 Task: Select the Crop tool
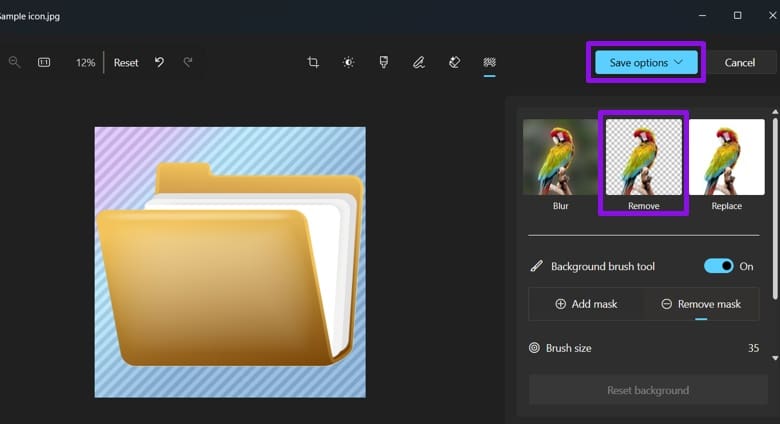pyautogui.click(x=313, y=62)
